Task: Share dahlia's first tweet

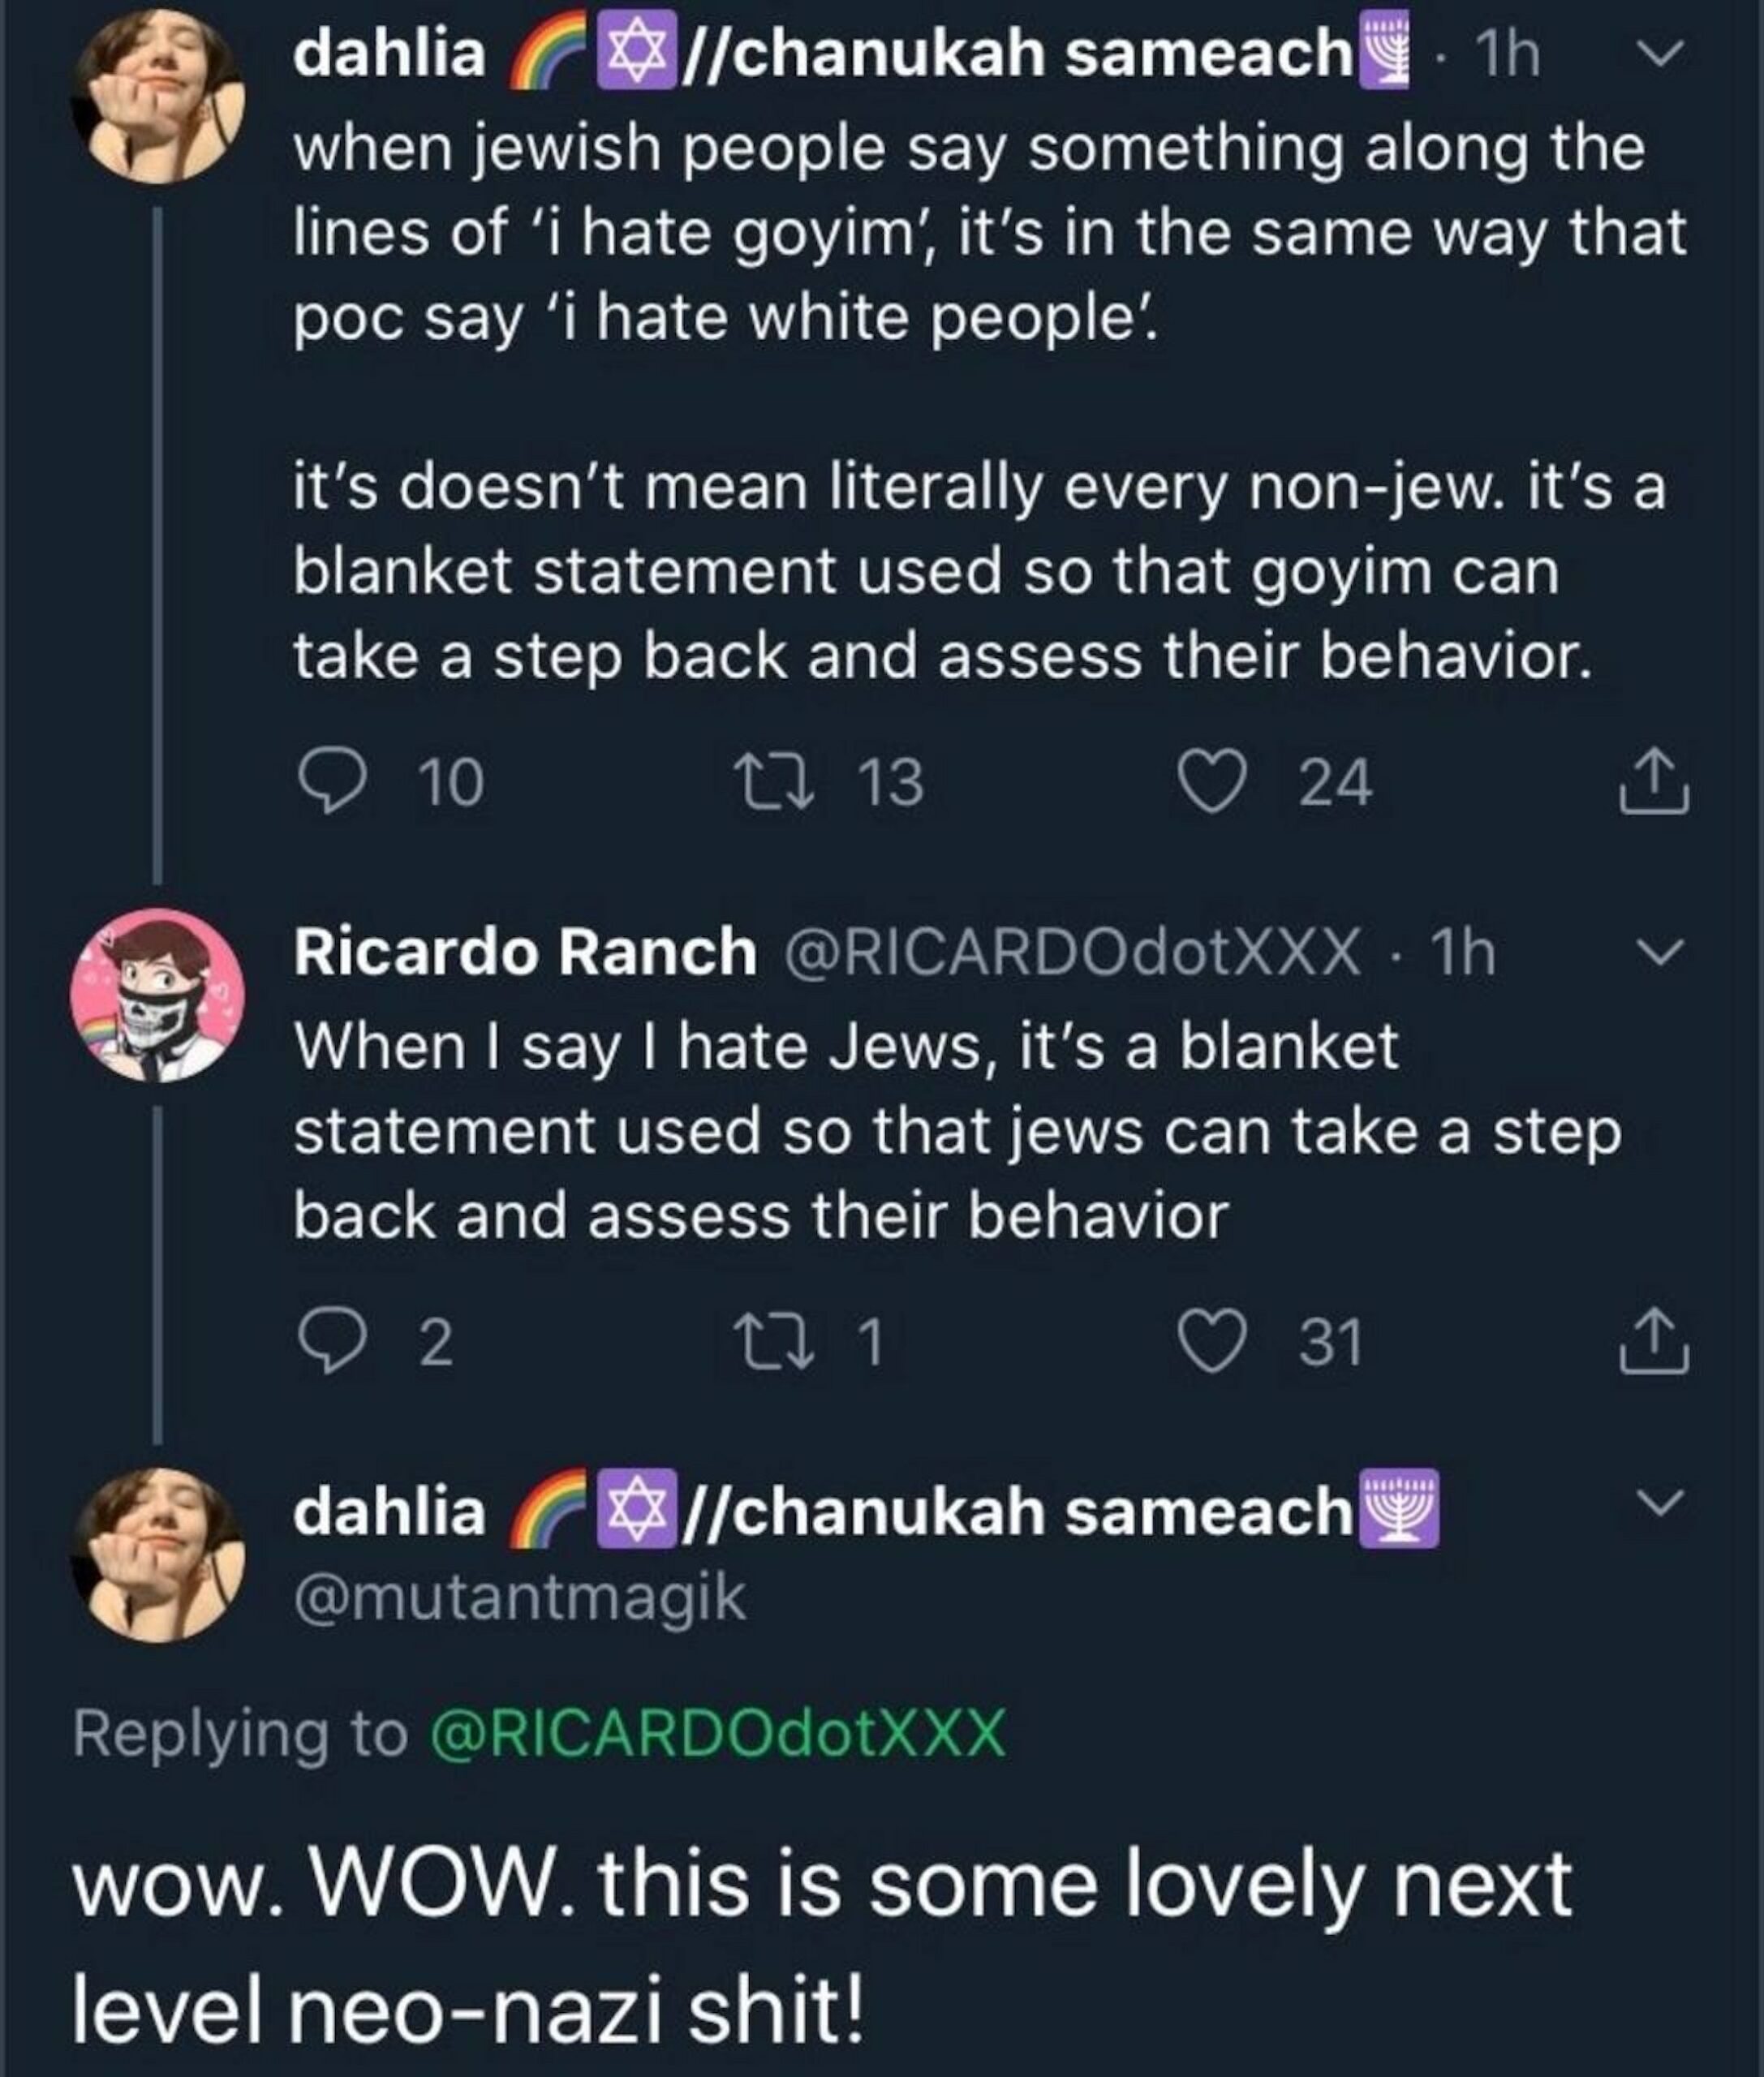Action: (x=1654, y=782)
